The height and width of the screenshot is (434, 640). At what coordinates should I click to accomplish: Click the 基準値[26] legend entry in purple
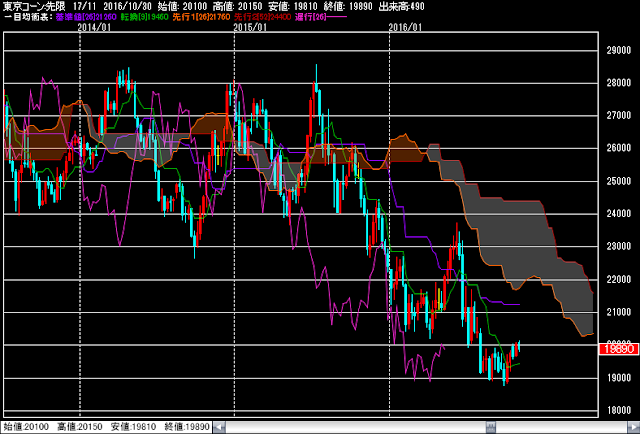coord(86,17)
